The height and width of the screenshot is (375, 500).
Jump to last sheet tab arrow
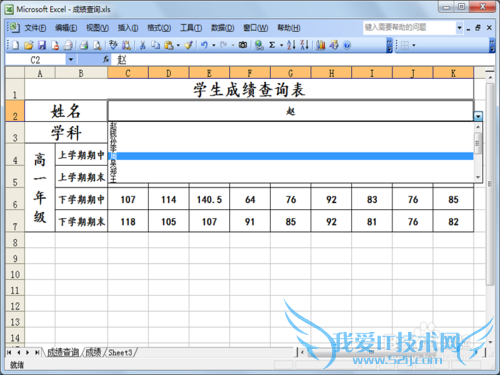coord(37,352)
